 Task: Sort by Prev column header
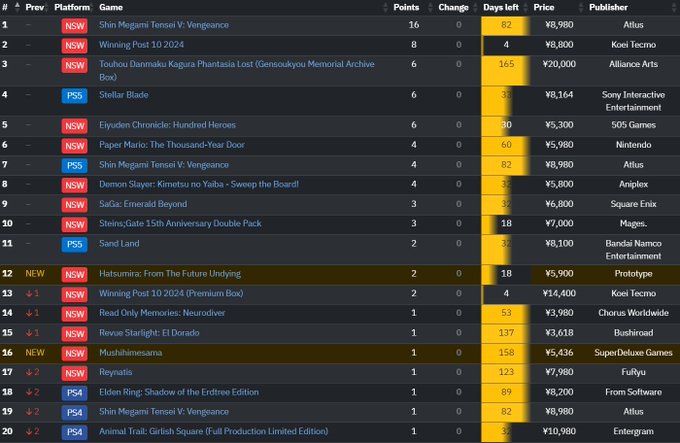(35, 7)
